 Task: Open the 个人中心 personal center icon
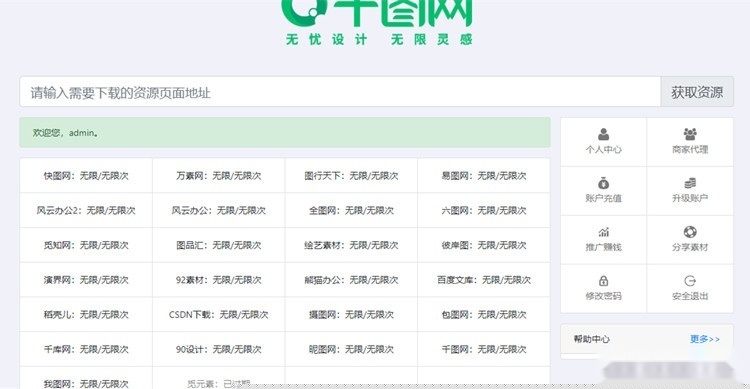603,134
